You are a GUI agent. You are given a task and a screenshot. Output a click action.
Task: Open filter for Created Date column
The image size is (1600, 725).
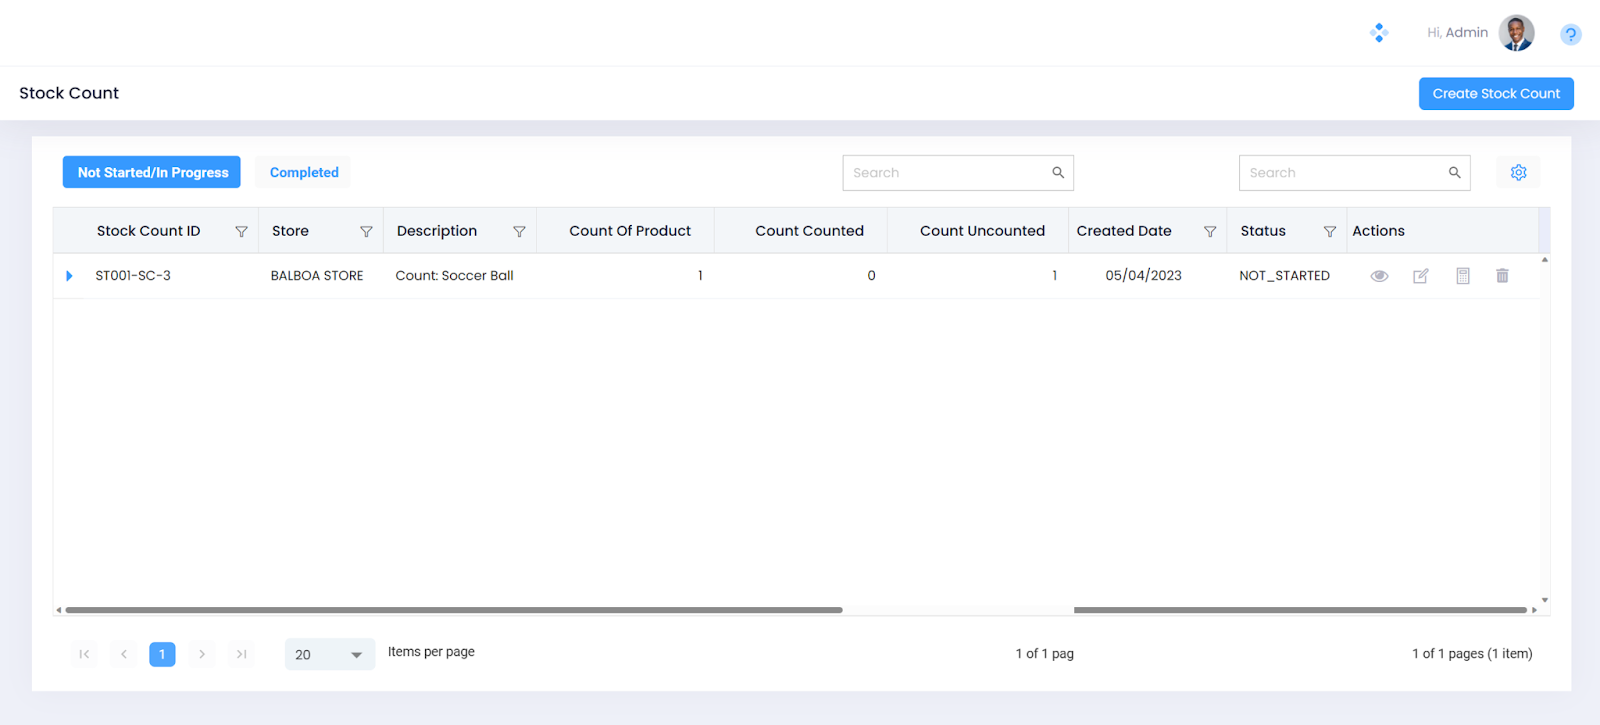[1210, 231]
